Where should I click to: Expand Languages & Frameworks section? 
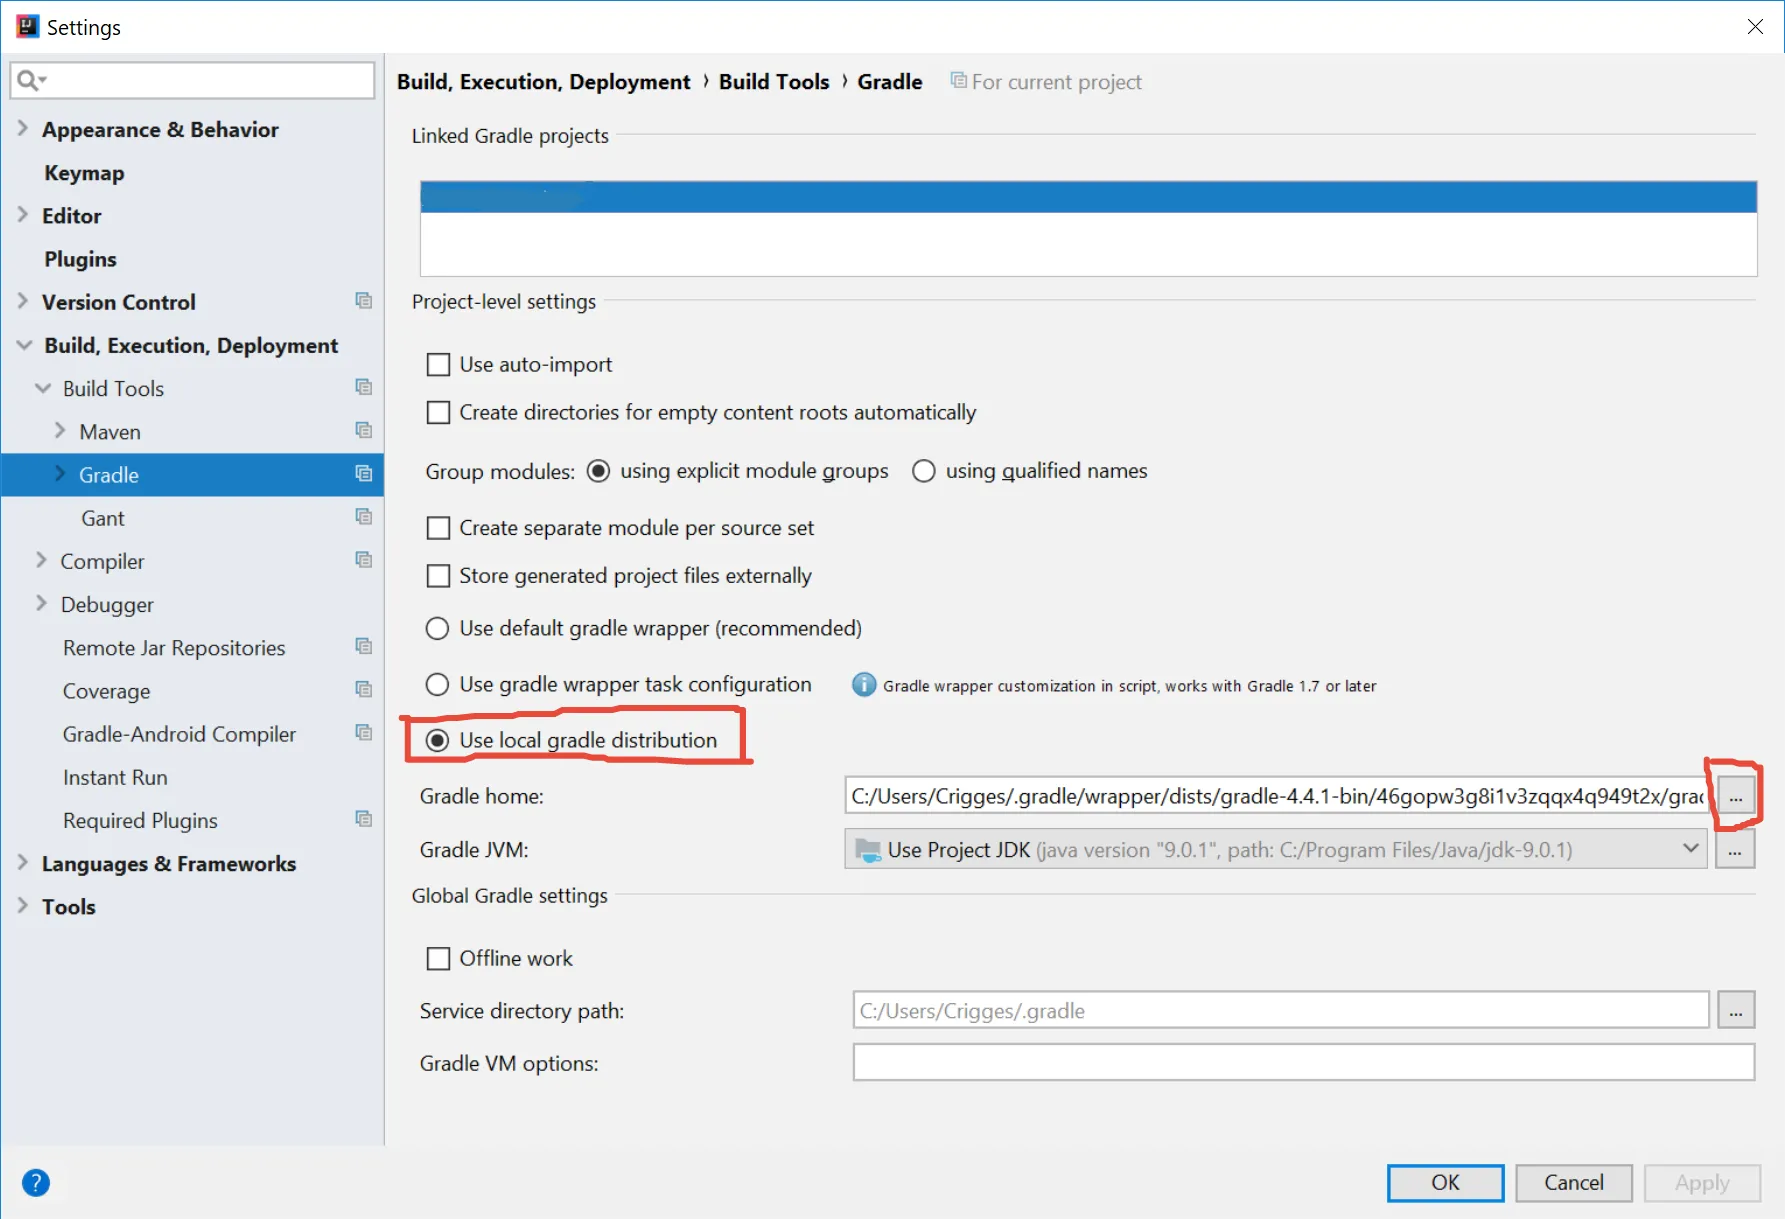(23, 862)
